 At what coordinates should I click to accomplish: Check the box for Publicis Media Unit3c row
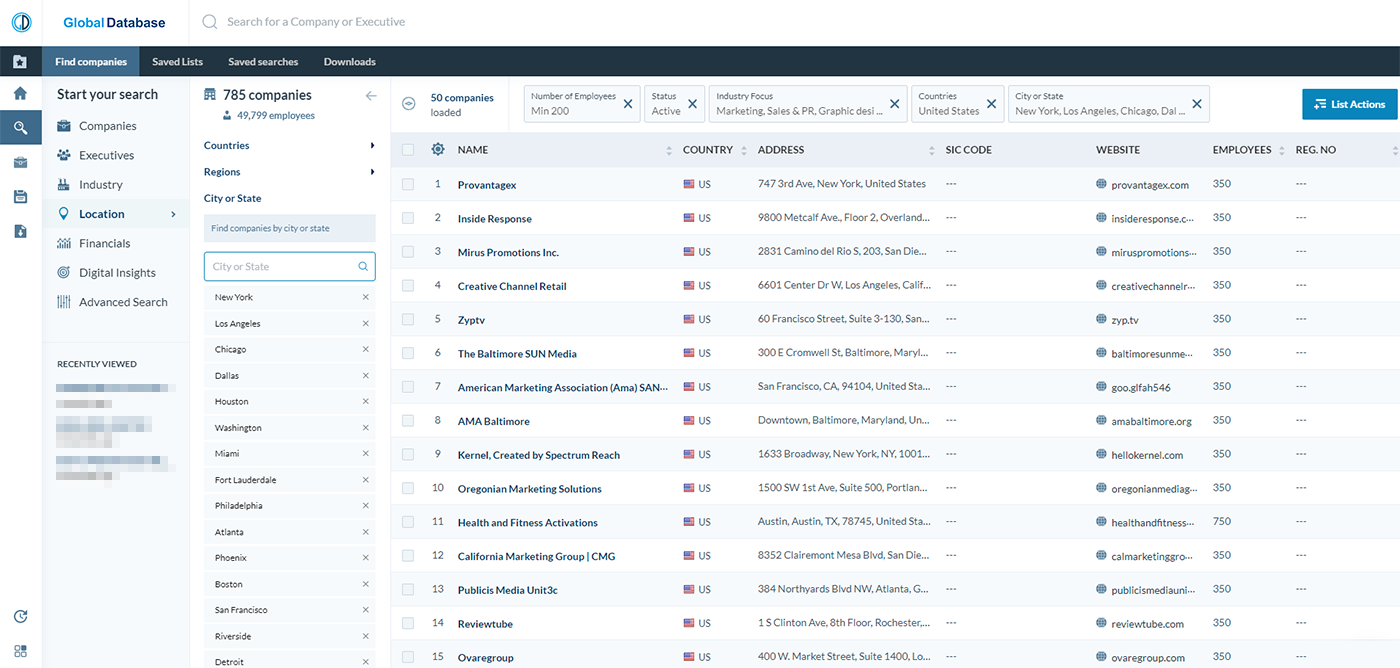(408, 590)
